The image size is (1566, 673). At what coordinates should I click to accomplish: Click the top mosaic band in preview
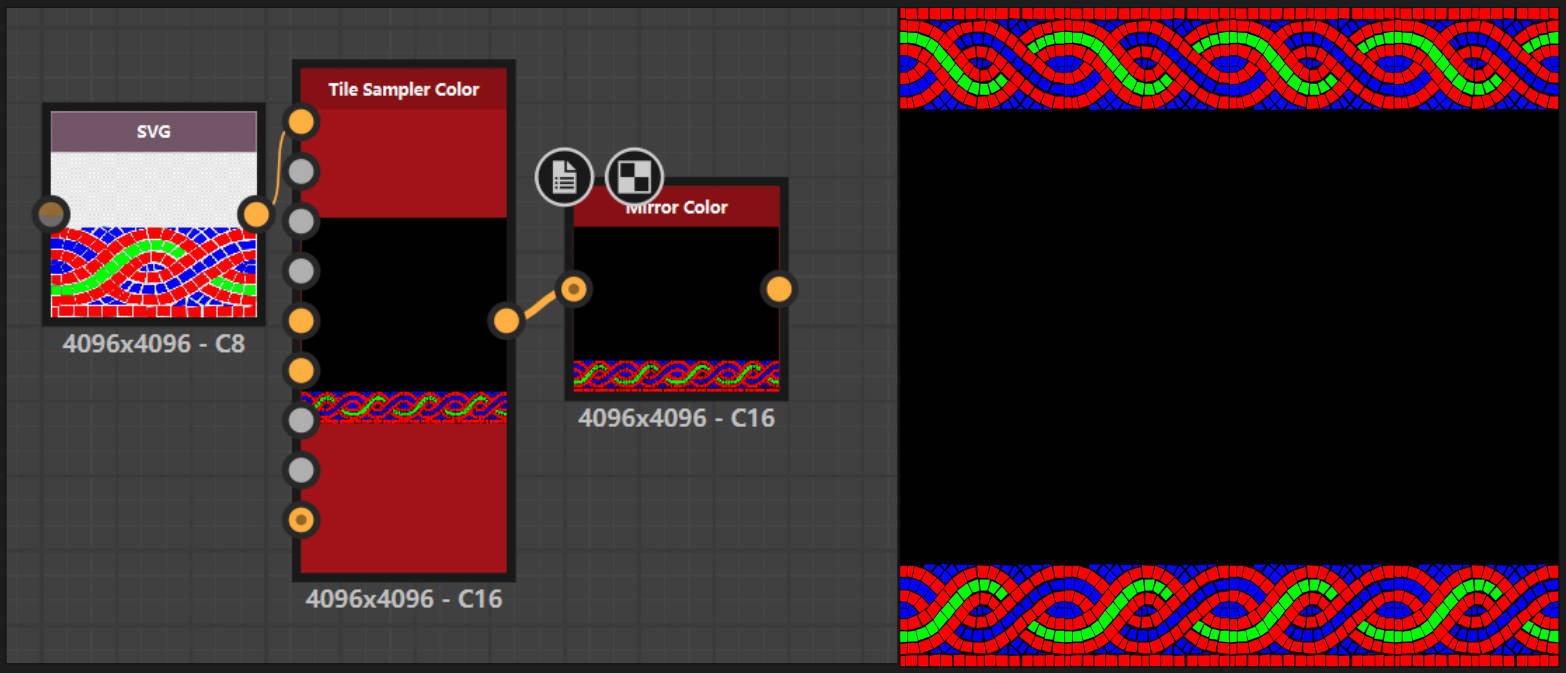(x=1228, y=58)
